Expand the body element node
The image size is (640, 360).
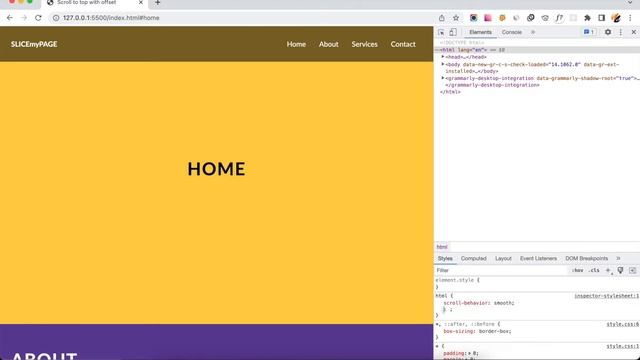443,64
